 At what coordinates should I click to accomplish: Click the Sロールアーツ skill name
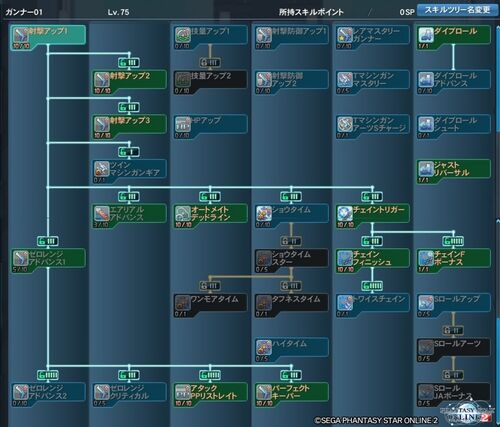(457, 344)
